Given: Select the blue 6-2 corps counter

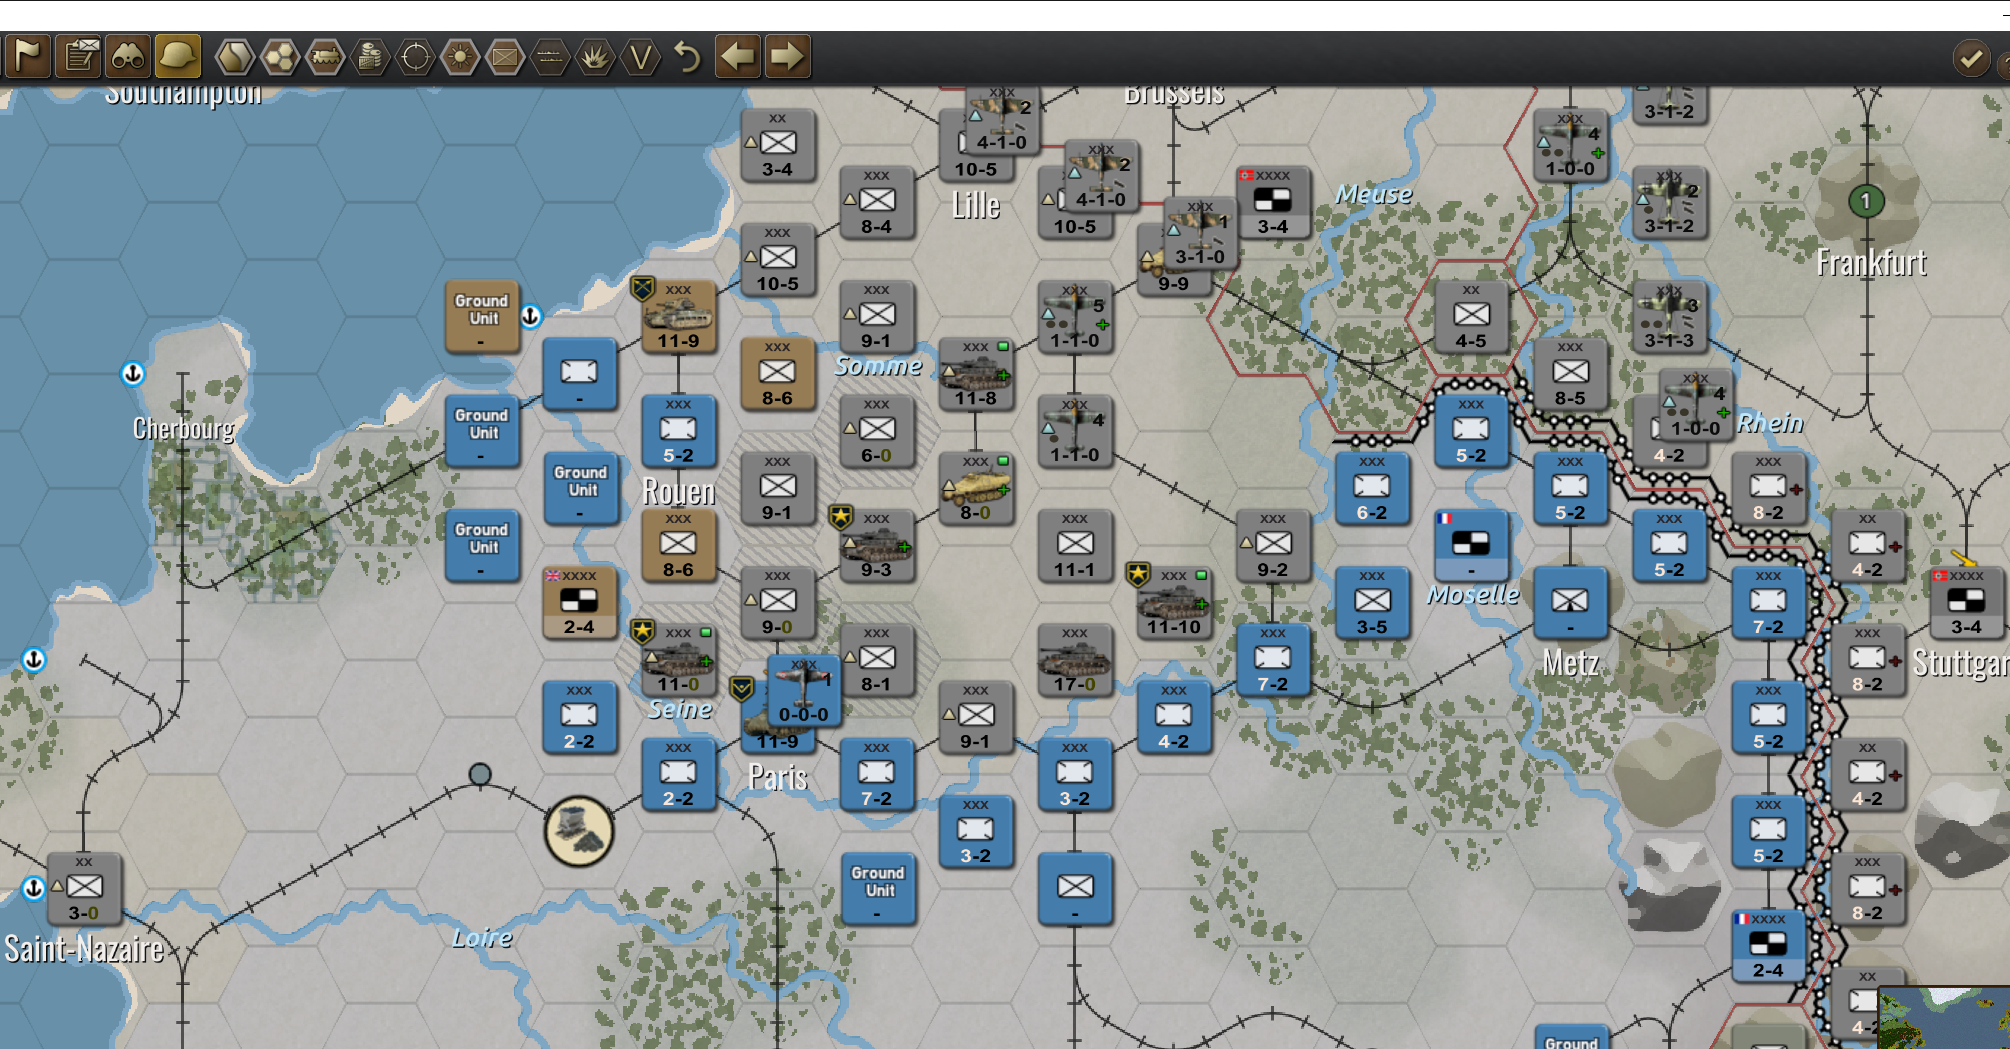Looking at the screenshot, I should [x=1371, y=488].
